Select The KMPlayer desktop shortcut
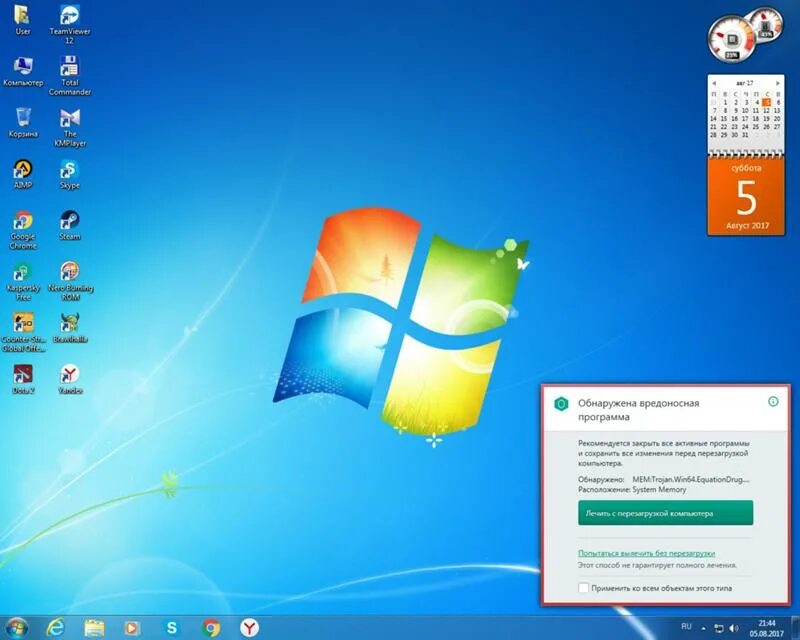800x640 pixels. (70, 128)
